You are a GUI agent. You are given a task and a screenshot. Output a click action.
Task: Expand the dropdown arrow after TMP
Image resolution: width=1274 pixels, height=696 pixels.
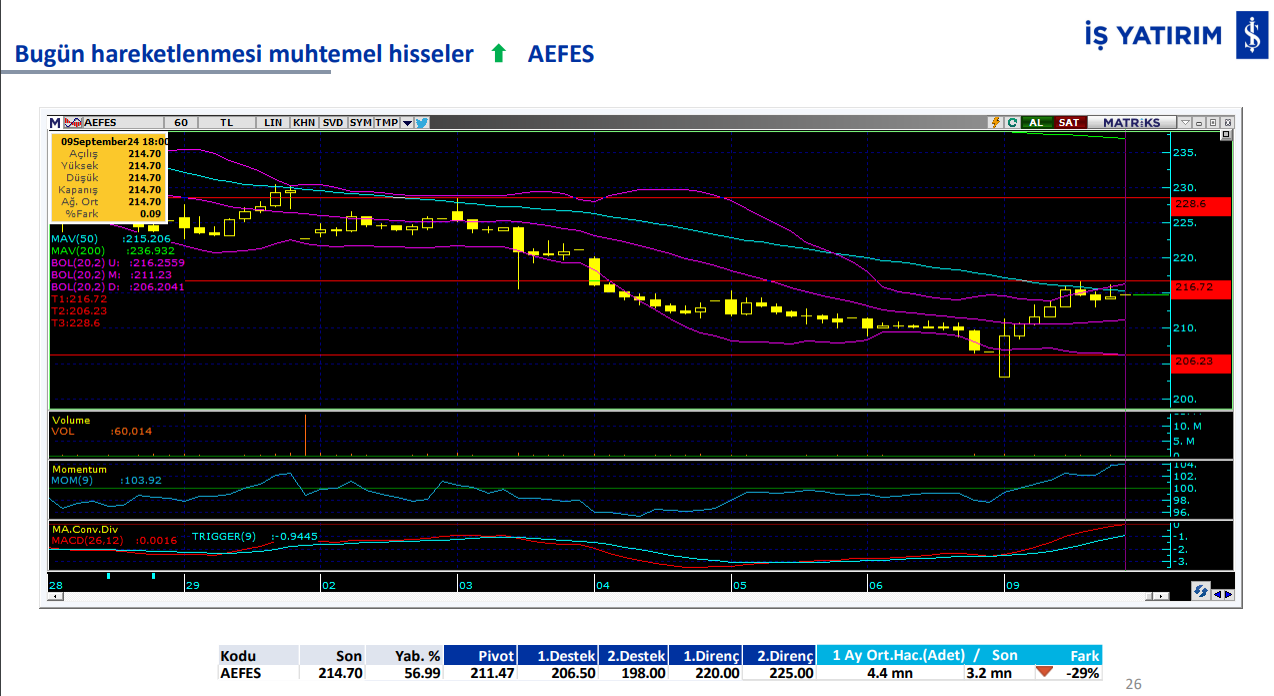407,123
